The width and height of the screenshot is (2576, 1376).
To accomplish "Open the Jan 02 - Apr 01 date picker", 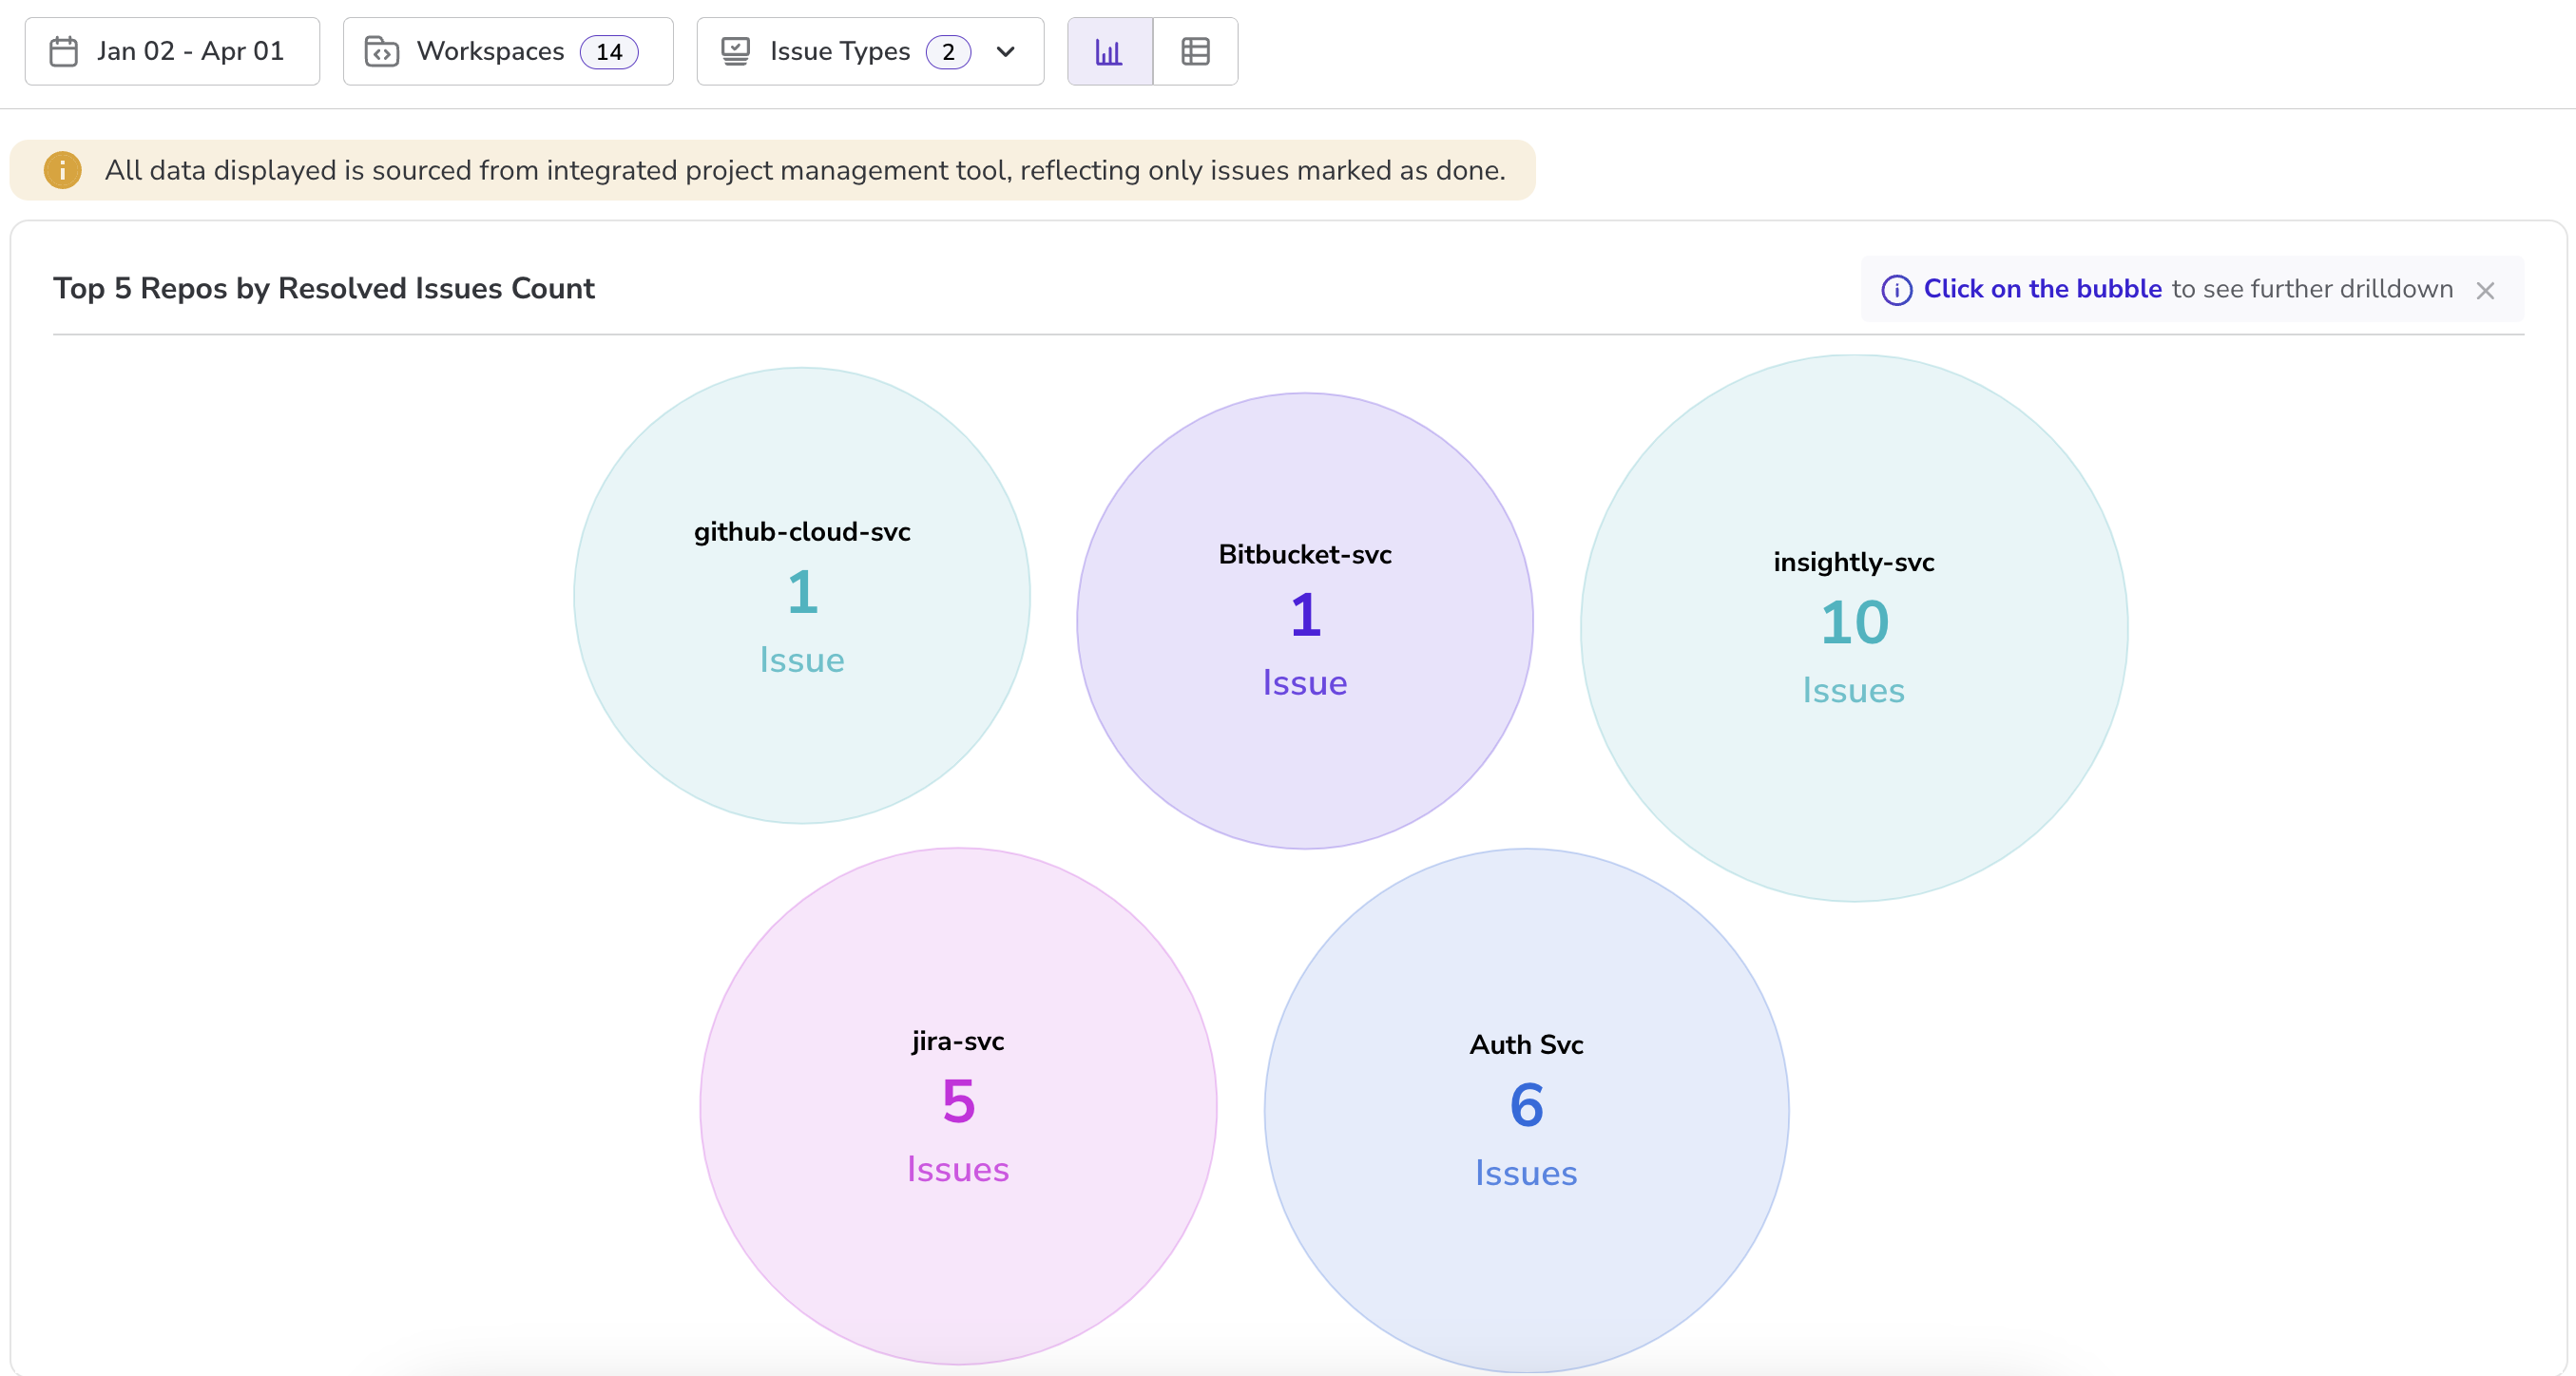I will [190, 51].
